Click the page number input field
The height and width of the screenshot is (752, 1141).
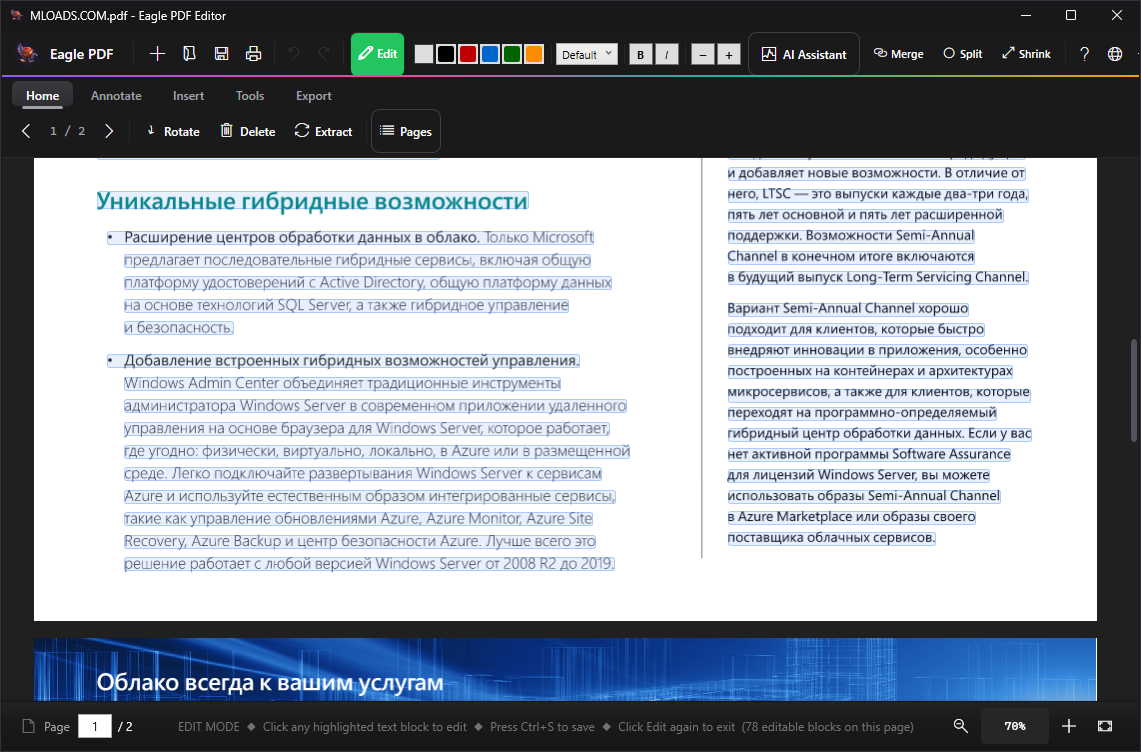point(95,727)
